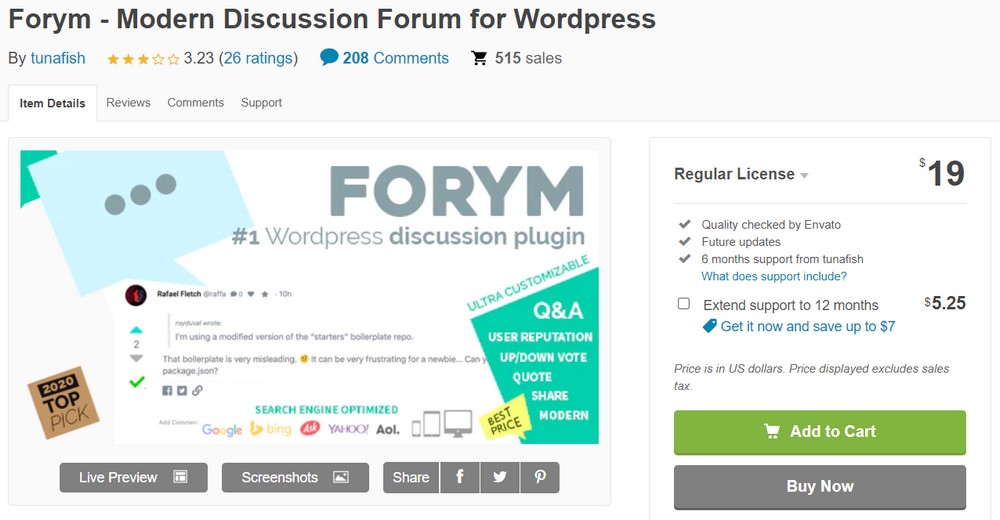
Task: Click Quality checked by Envato text
Action: pyautogui.click(x=771, y=225)
